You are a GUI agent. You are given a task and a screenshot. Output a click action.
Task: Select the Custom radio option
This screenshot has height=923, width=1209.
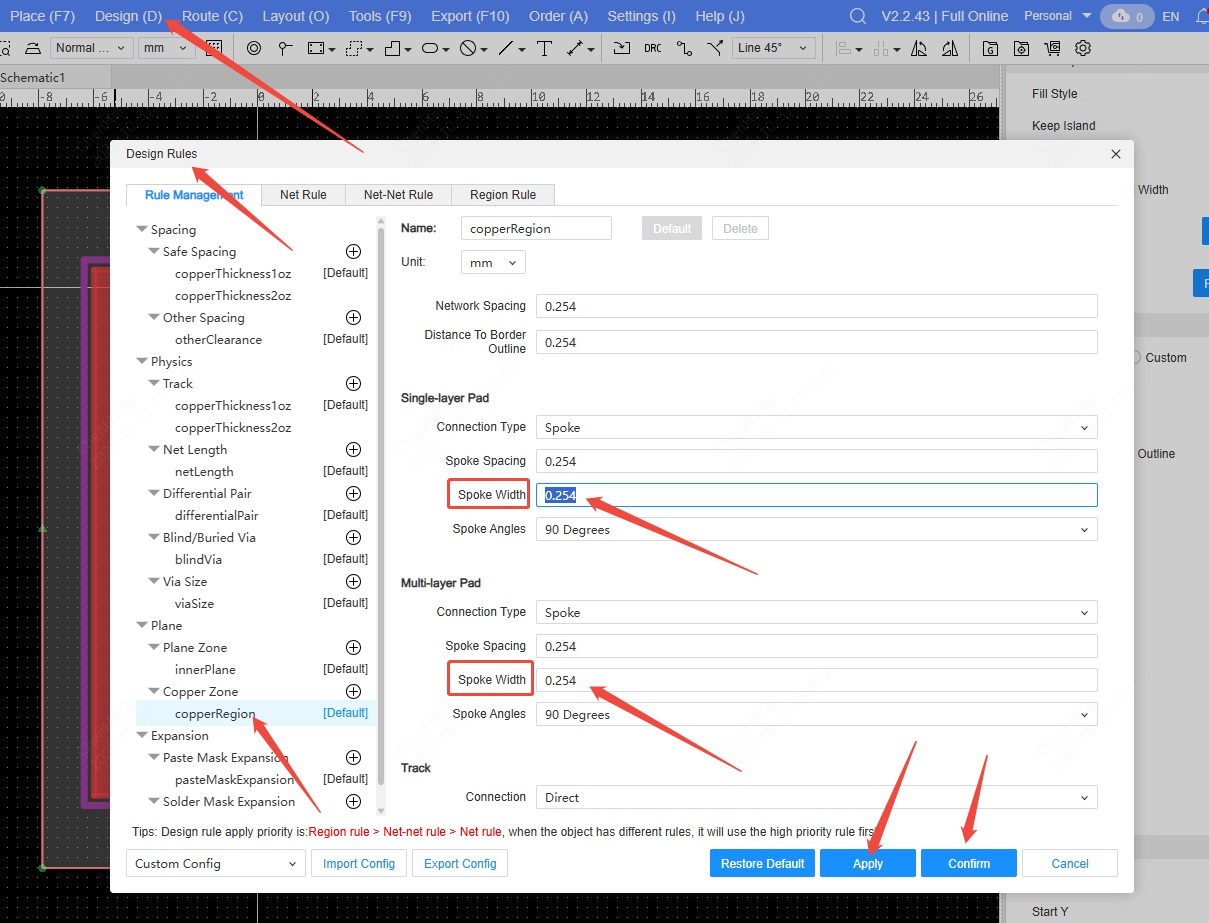coord(1136,358)
